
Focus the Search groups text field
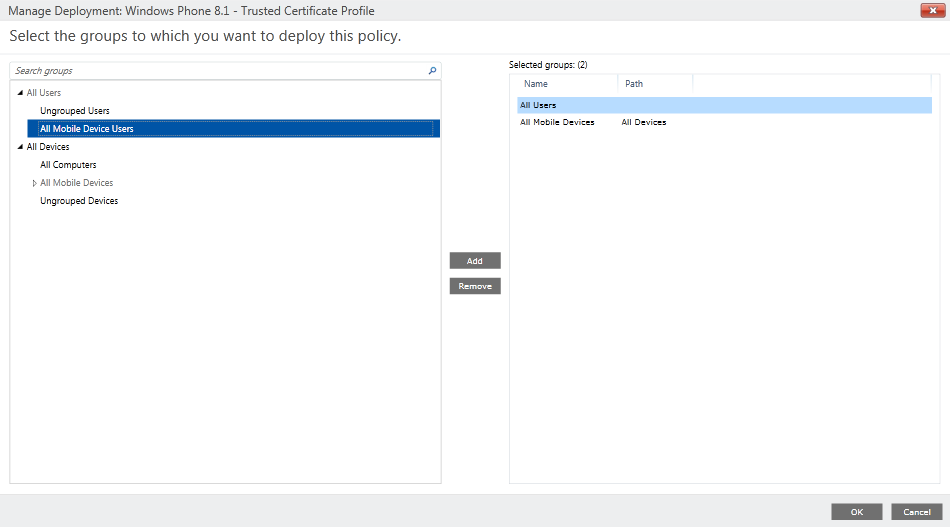215,71
